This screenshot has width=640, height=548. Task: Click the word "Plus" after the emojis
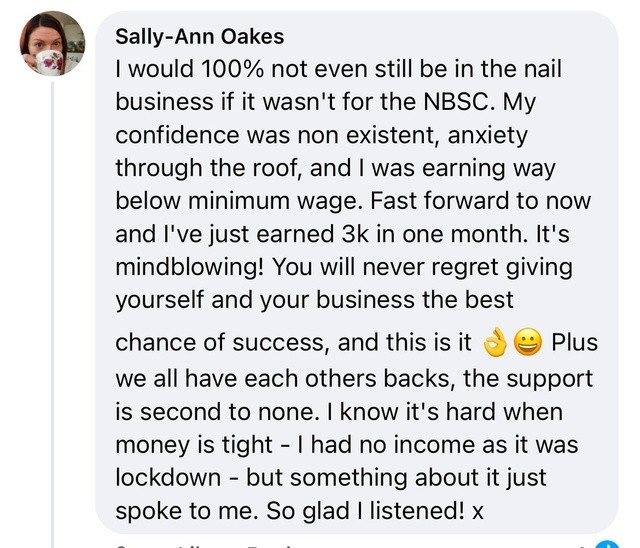point(574,343)
